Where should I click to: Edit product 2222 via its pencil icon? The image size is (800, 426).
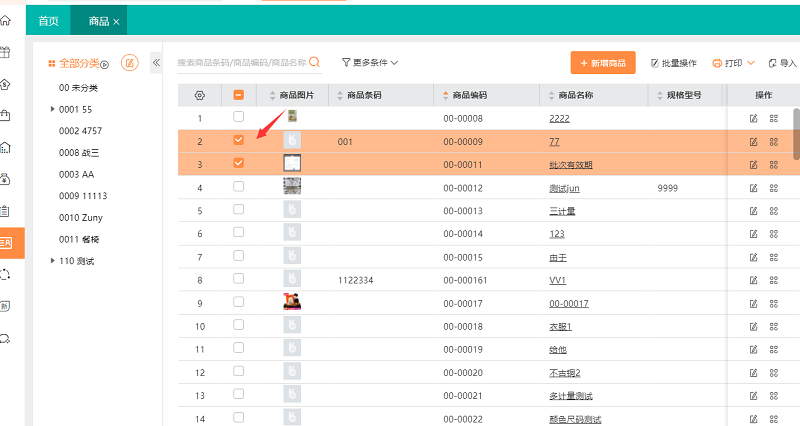click(754, 118)
